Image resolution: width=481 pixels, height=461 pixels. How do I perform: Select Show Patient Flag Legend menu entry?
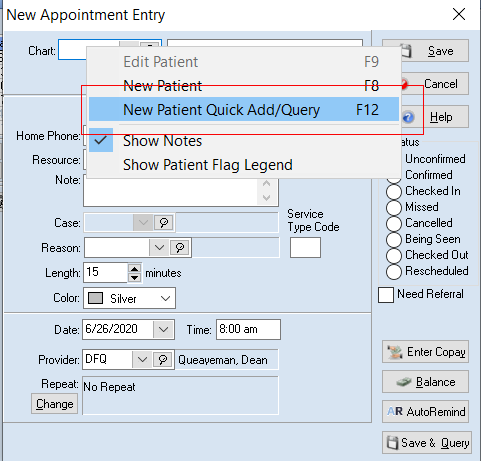pos(208,165)
